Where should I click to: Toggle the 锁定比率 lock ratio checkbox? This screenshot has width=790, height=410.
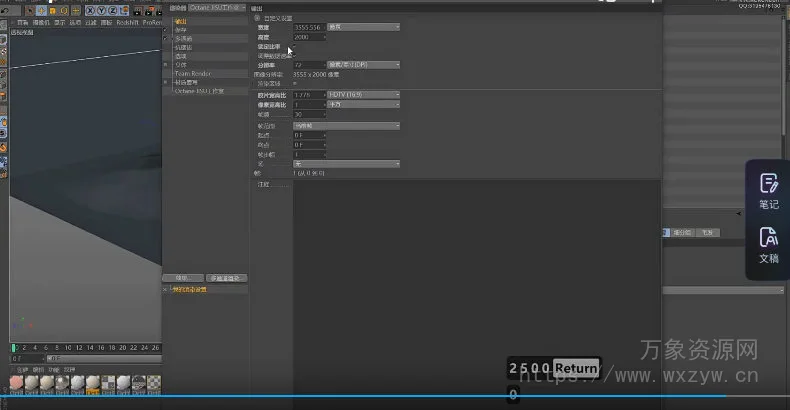click(x=294, y=46)
